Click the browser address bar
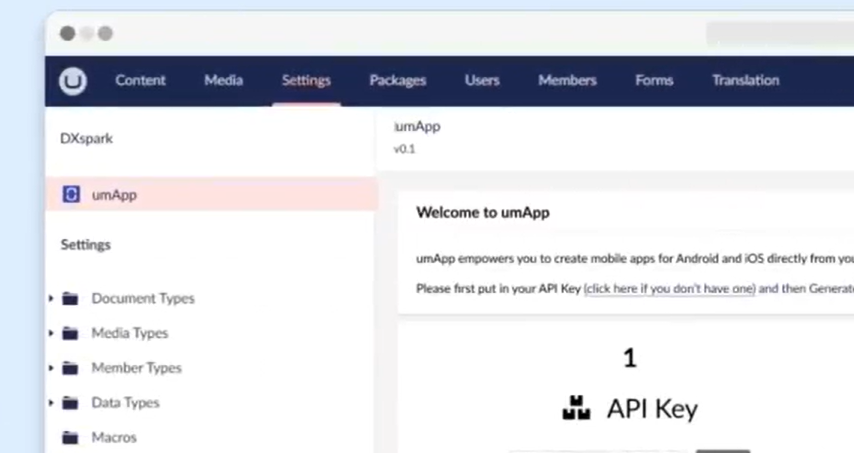The width and height of the screenshot is (854, 453). click(780, 34)
